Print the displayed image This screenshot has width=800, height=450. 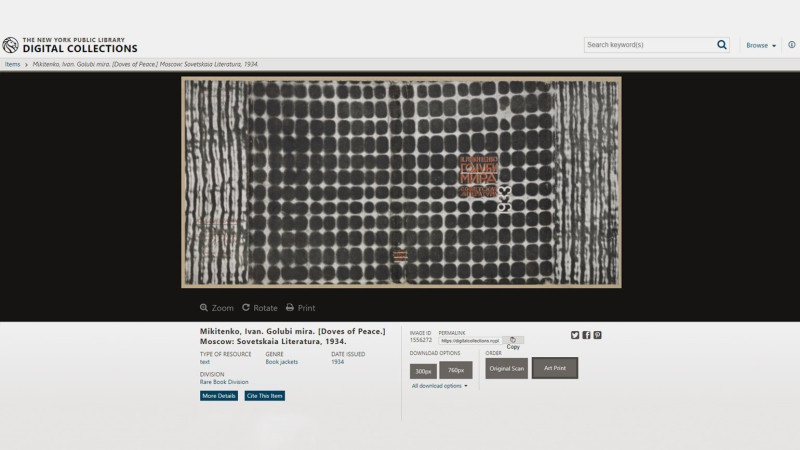301,308
